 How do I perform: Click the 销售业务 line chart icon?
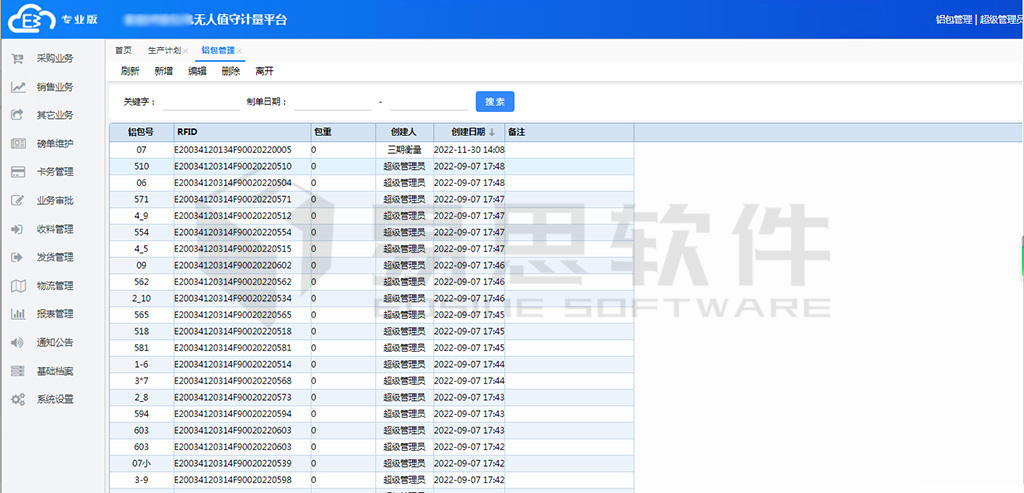(x=17, y=87)
